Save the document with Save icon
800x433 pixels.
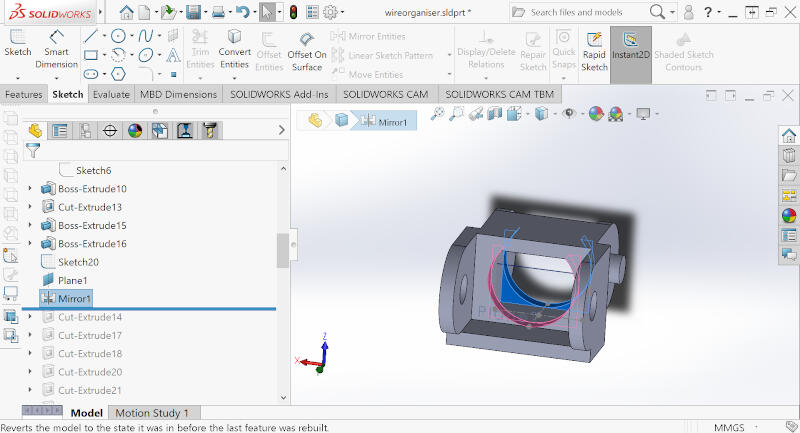(193, 12)
